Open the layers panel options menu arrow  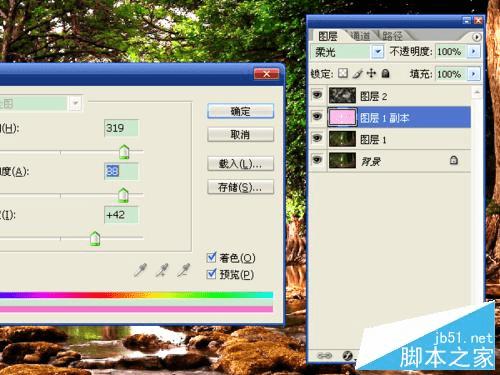477,37
